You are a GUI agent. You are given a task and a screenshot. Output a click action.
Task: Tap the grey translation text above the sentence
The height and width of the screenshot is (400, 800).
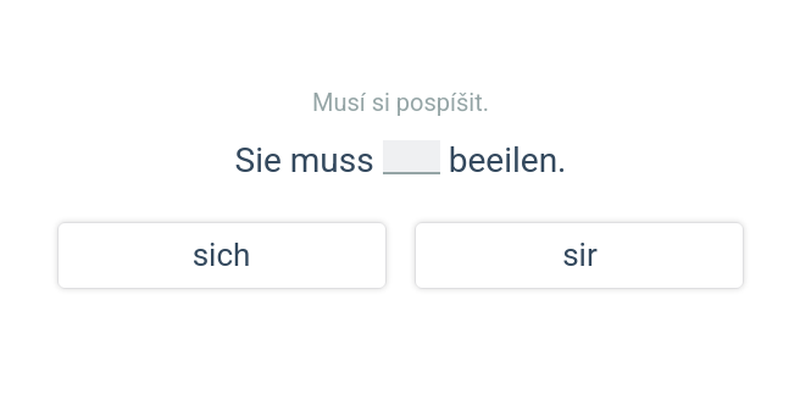click(x=400, y=102)
